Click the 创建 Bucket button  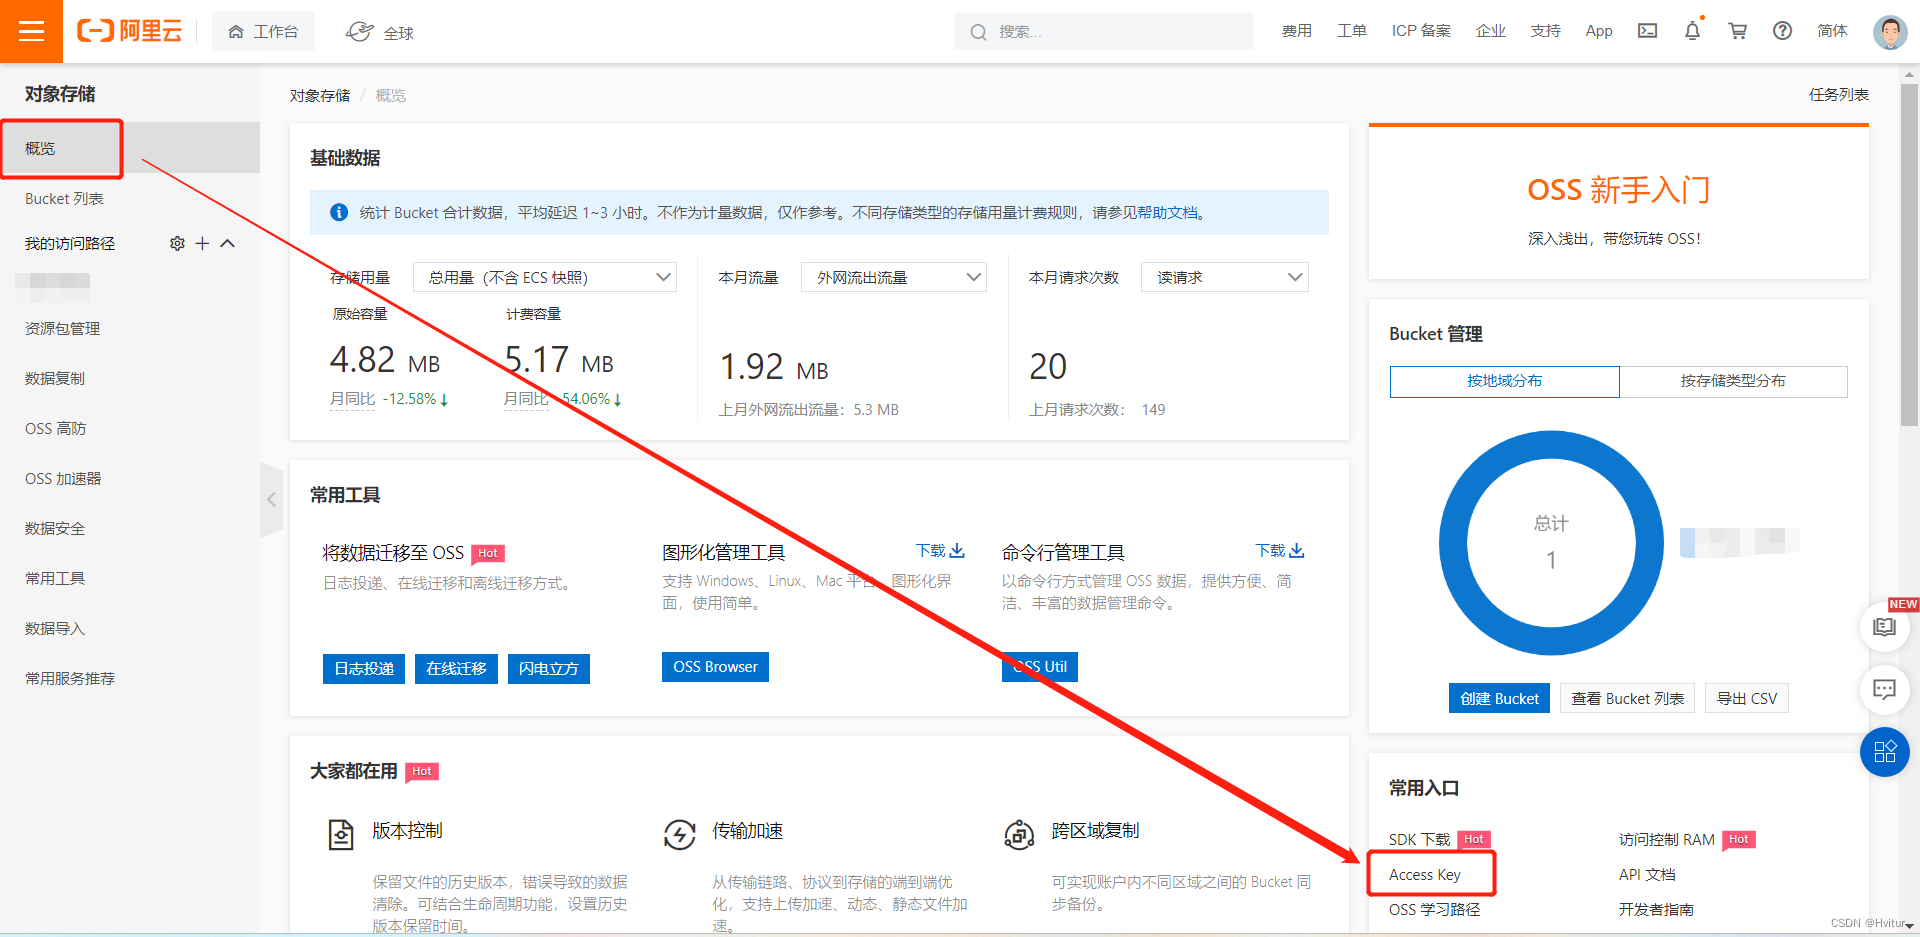pyautogui.click(x=1499, y=698)
